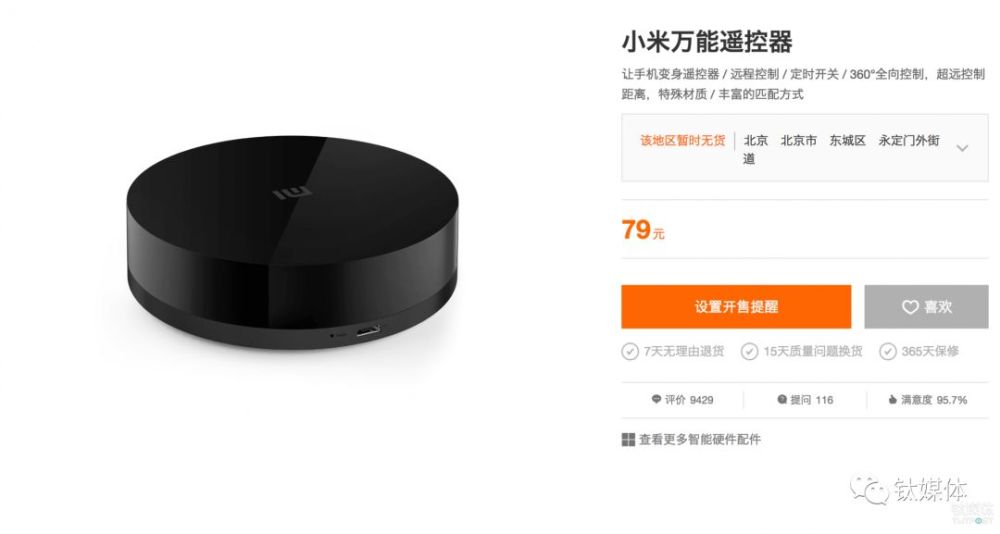
Task: Click the checkmark beside 7天无理由退货
Action: (x=629, y=352)
